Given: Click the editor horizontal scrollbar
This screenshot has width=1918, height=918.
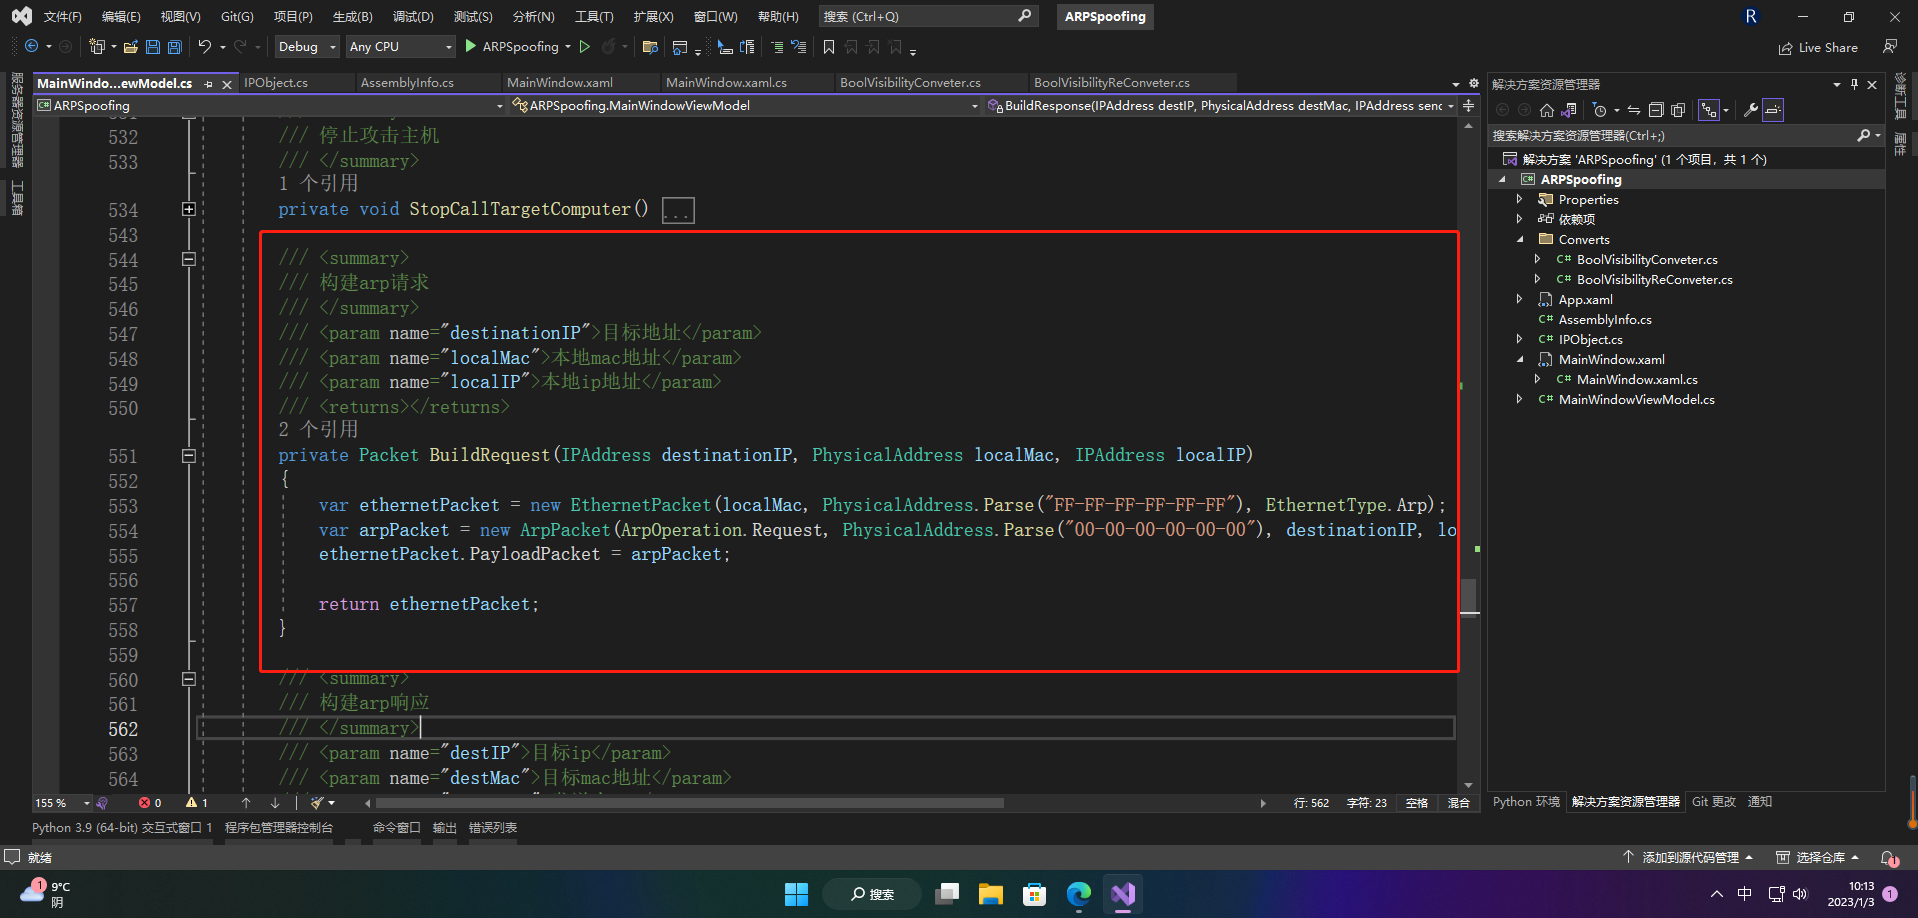Looking at the screenshot, I should [x=690, y=803].
